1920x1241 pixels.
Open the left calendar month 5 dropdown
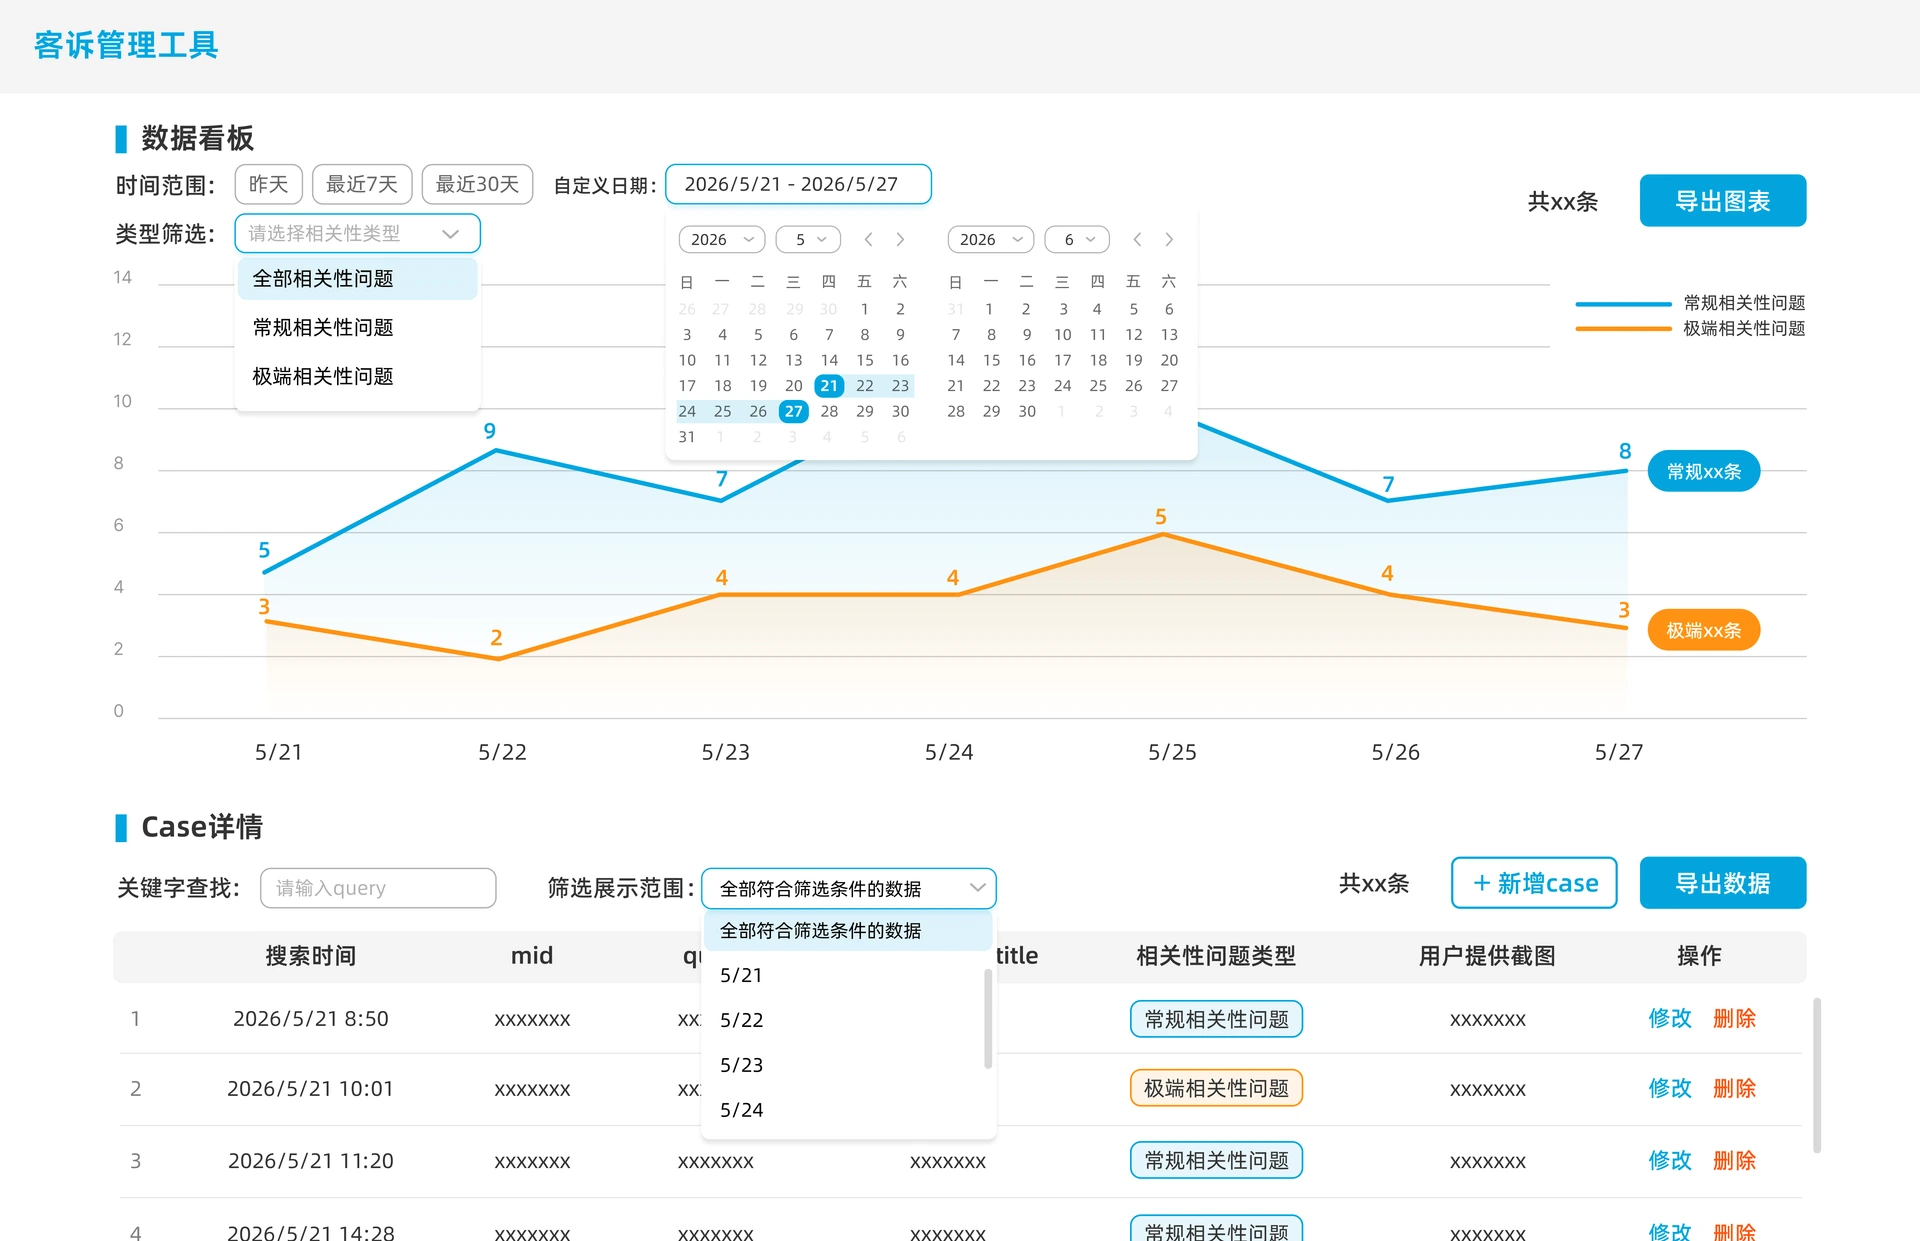(x=808, y=240)
